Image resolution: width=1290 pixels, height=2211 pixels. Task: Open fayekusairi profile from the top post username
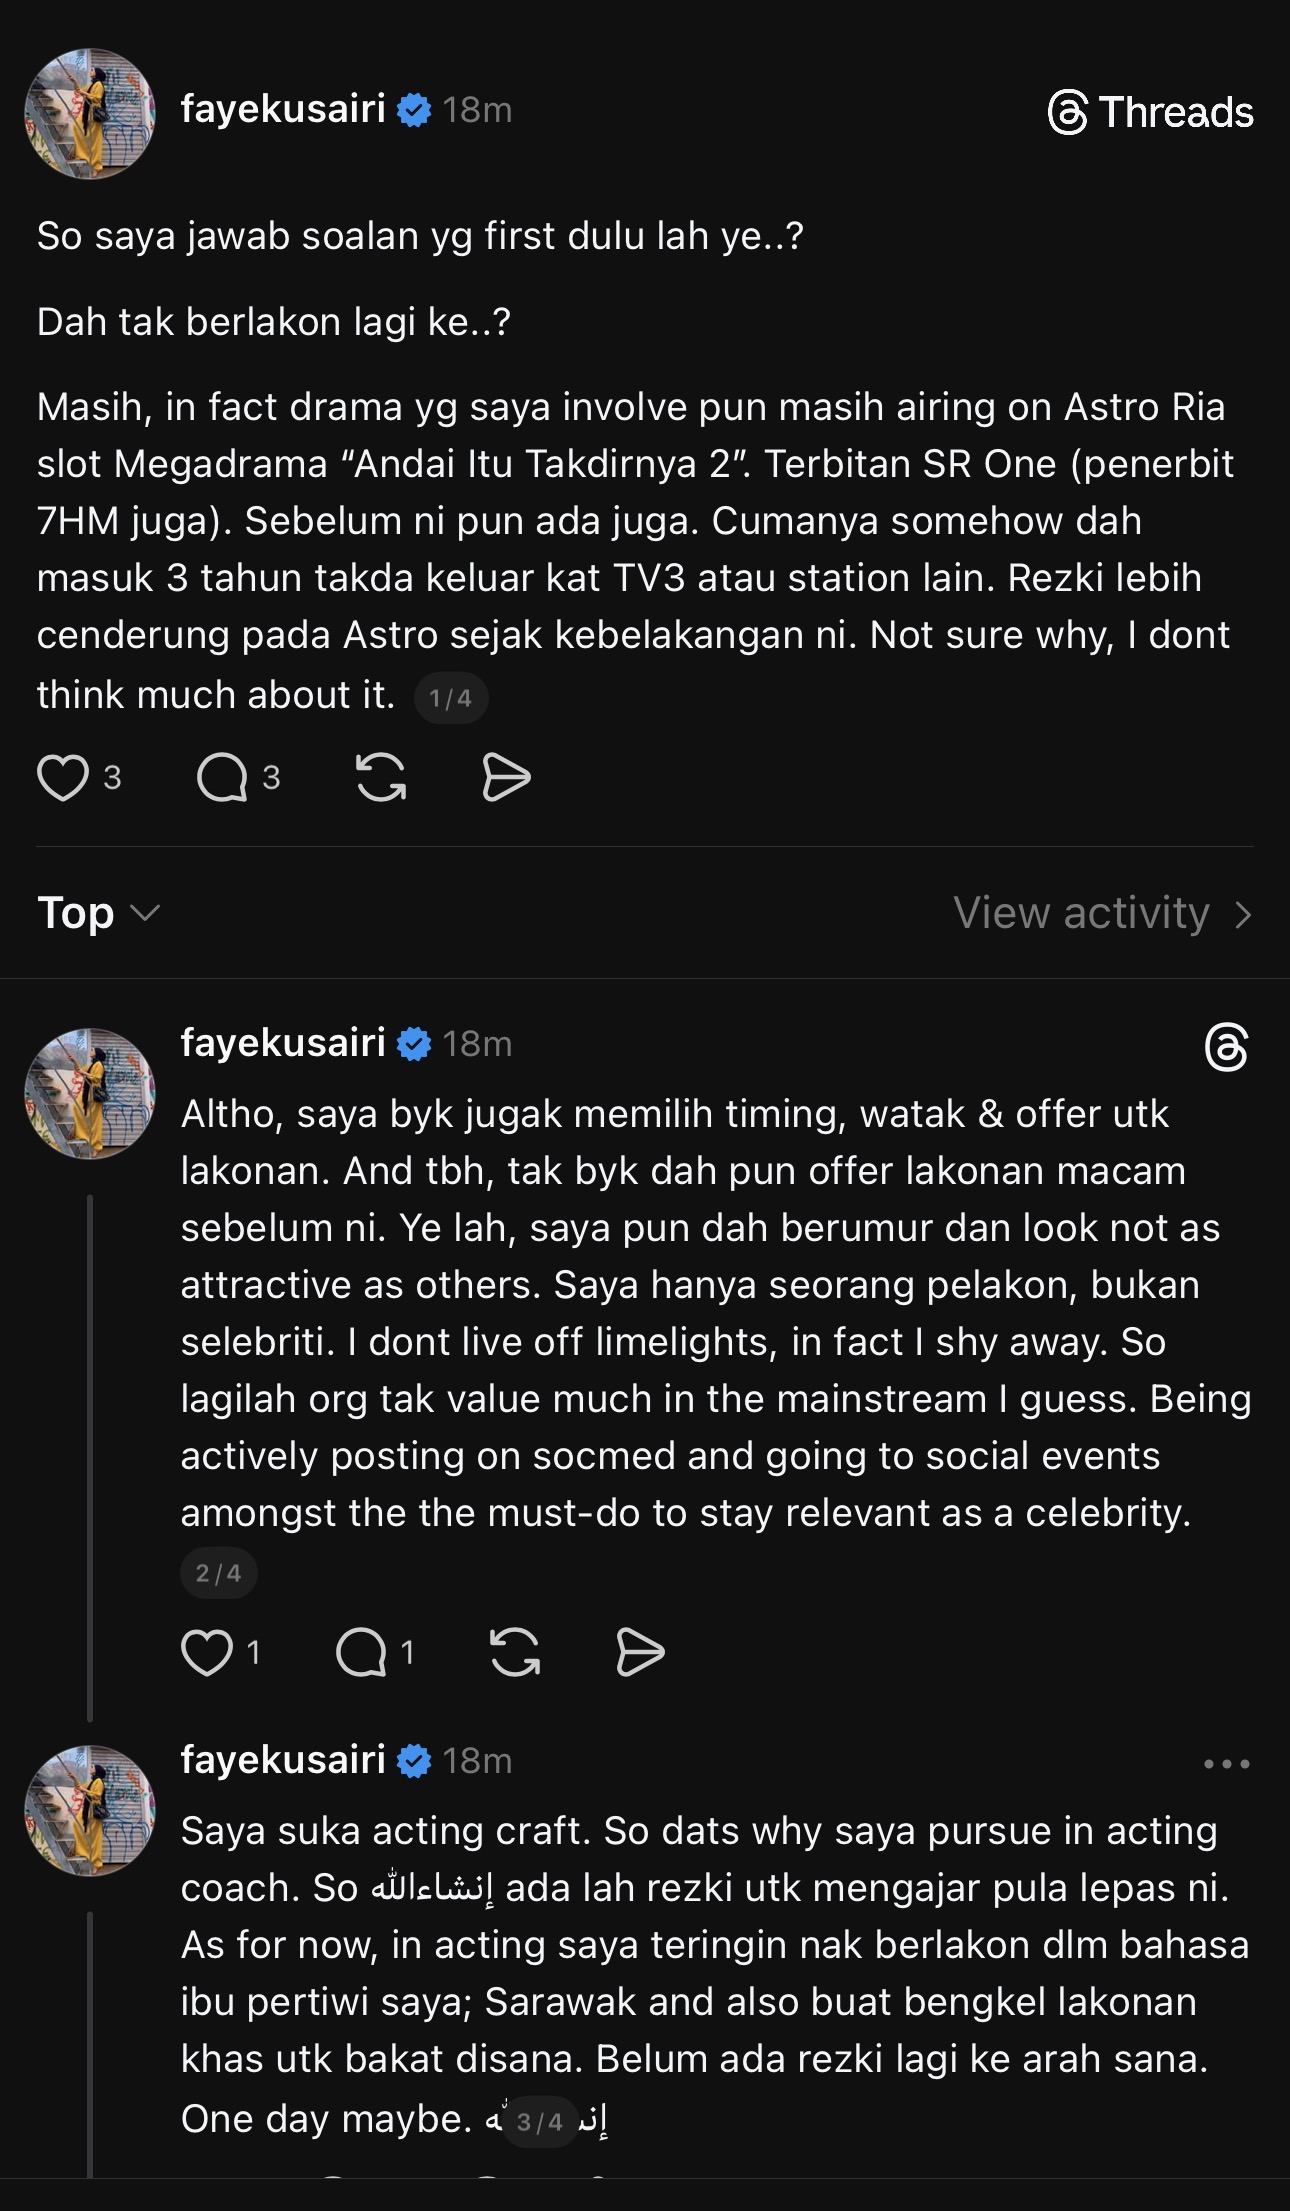283,109
